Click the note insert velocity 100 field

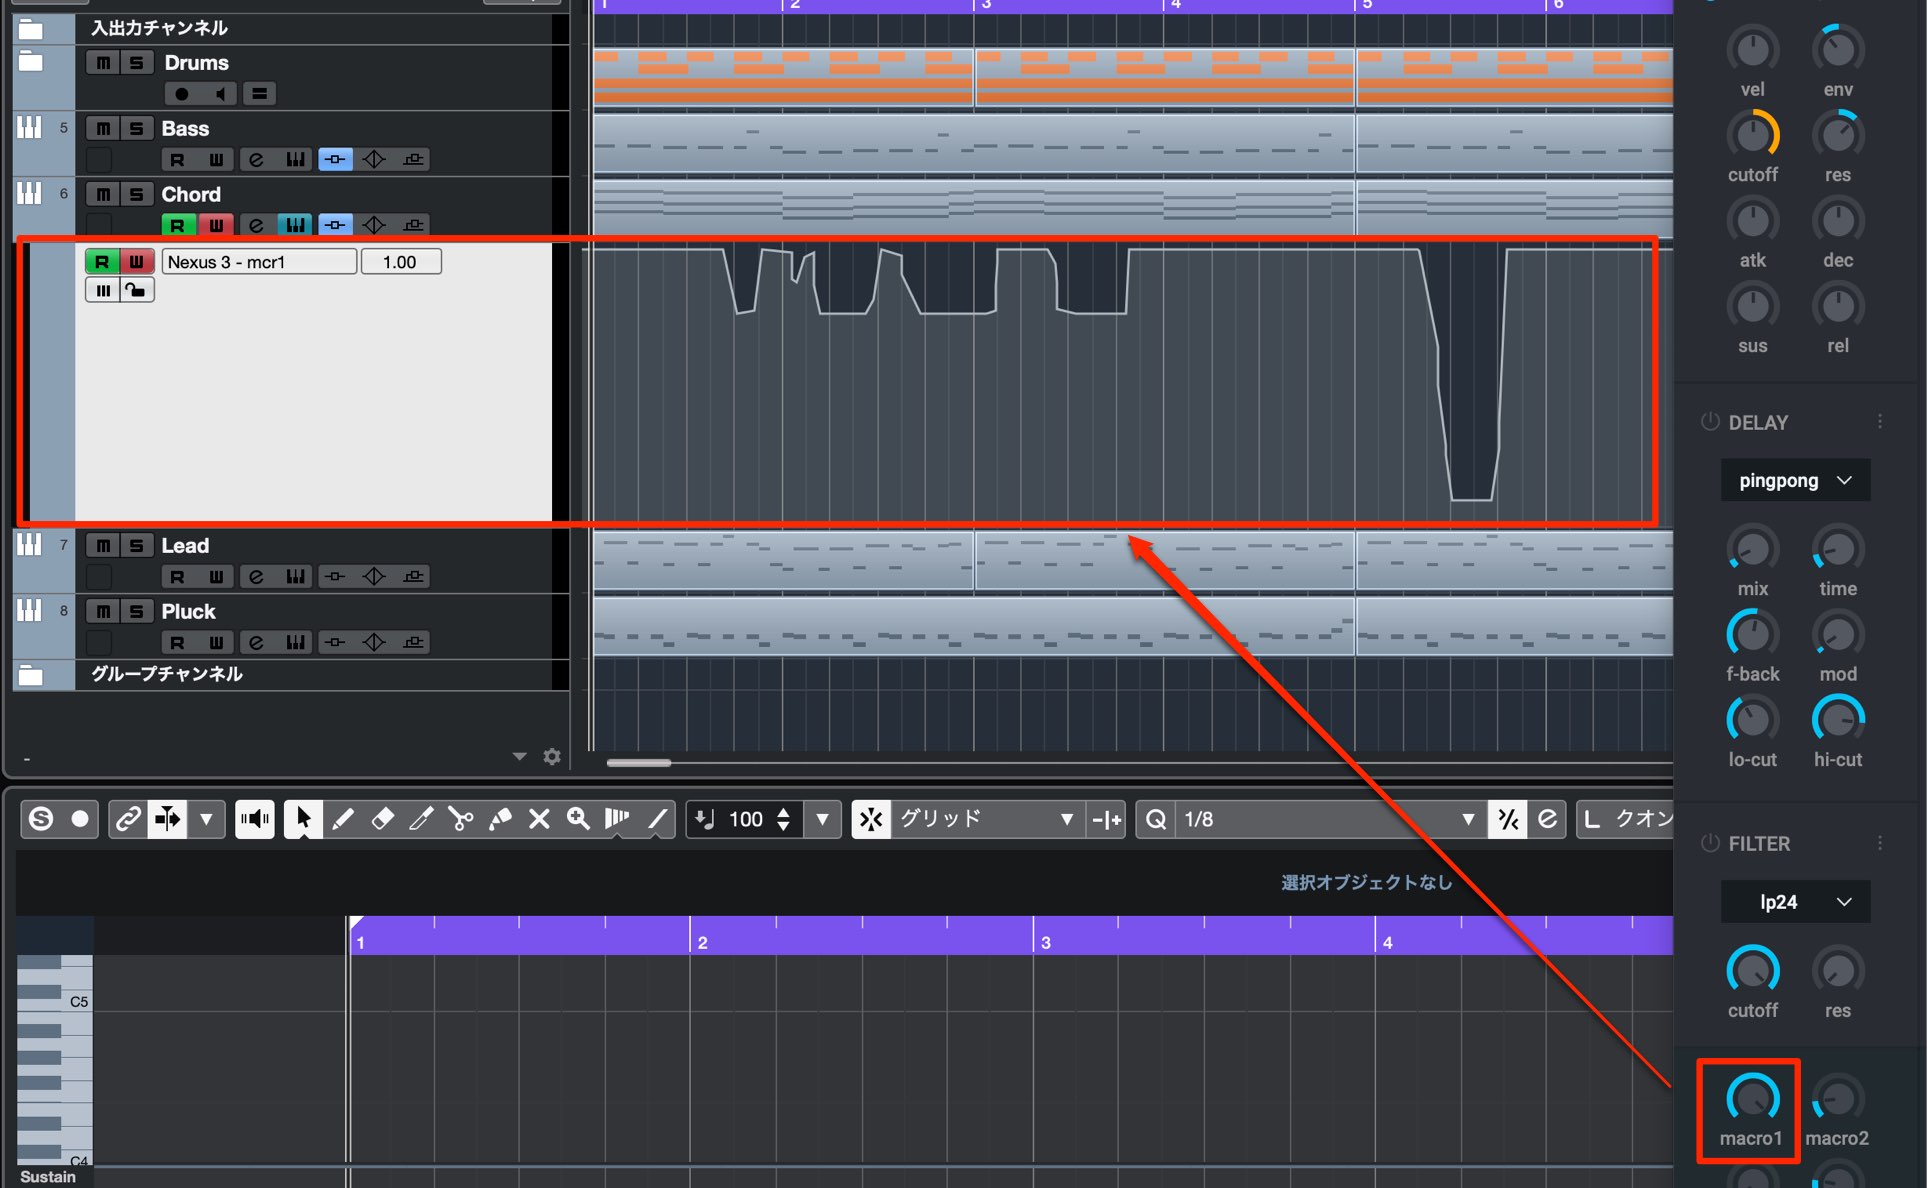point(746,819)
